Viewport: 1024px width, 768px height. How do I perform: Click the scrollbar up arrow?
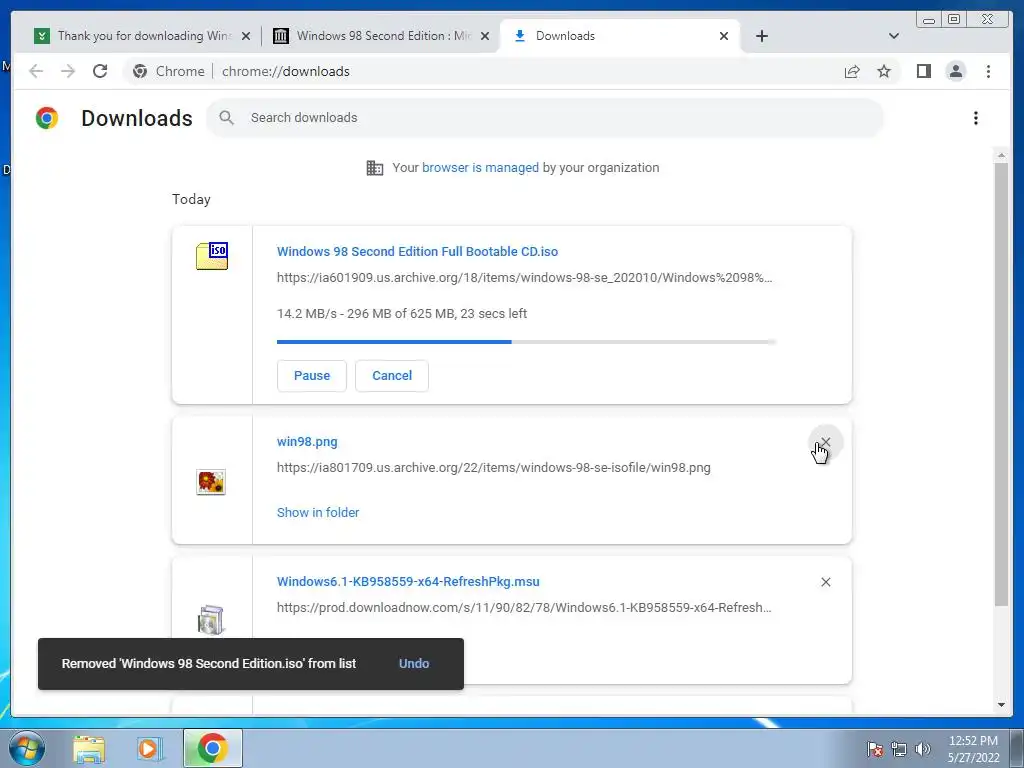click(1001, 155)
